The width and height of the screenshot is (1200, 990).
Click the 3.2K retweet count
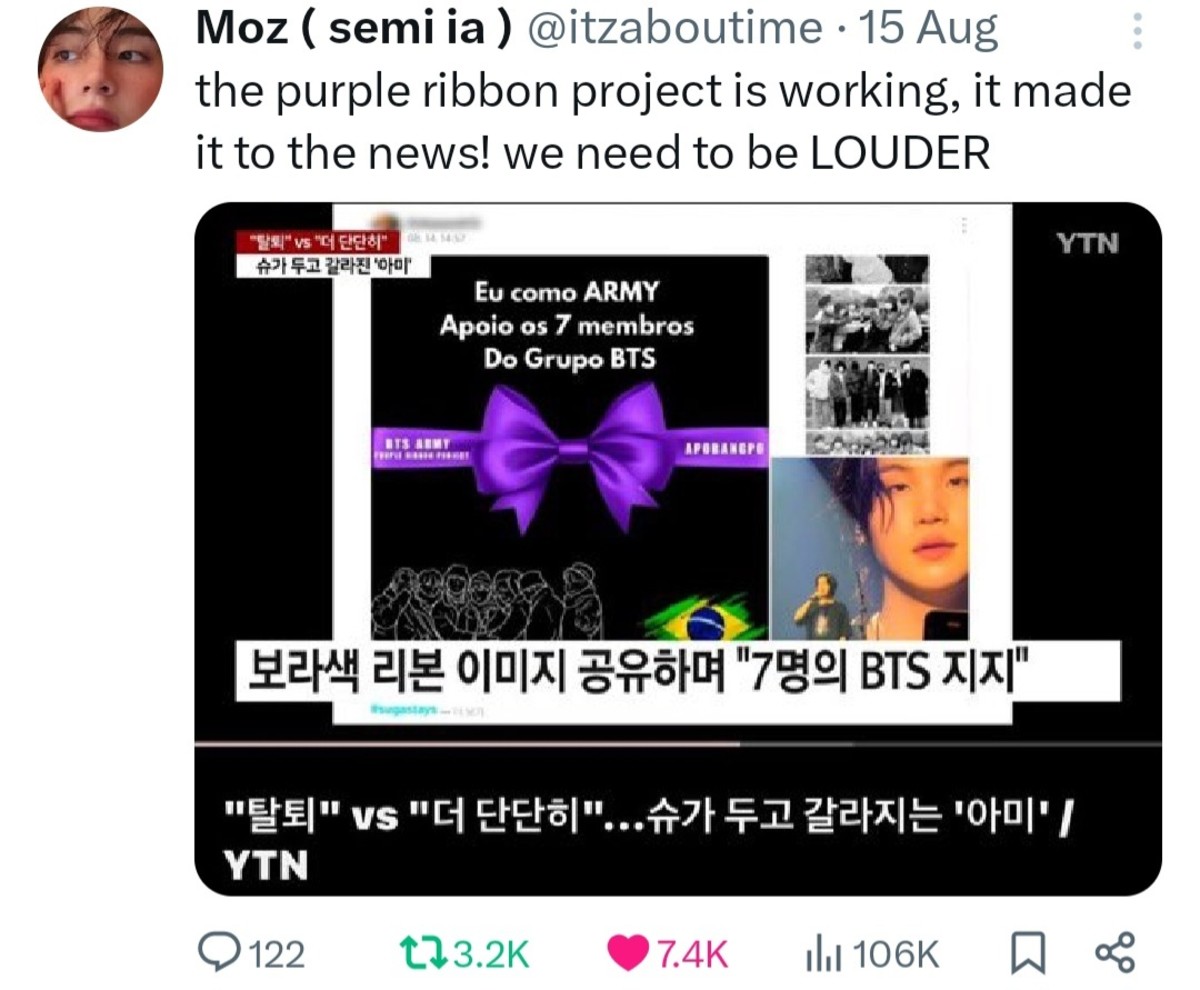pos(492,954)
